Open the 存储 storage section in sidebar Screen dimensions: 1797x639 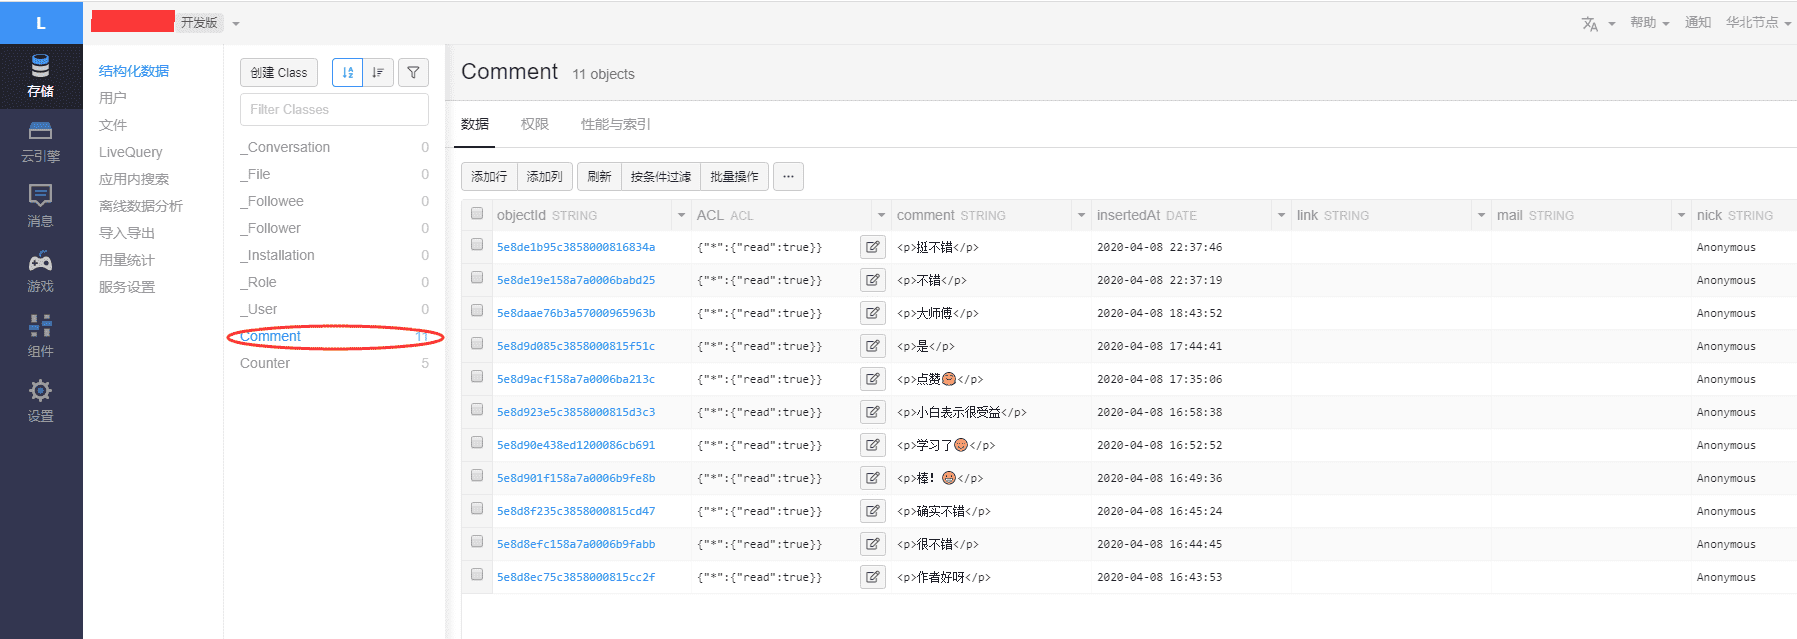pyautogui.click(x=40, y=77)
